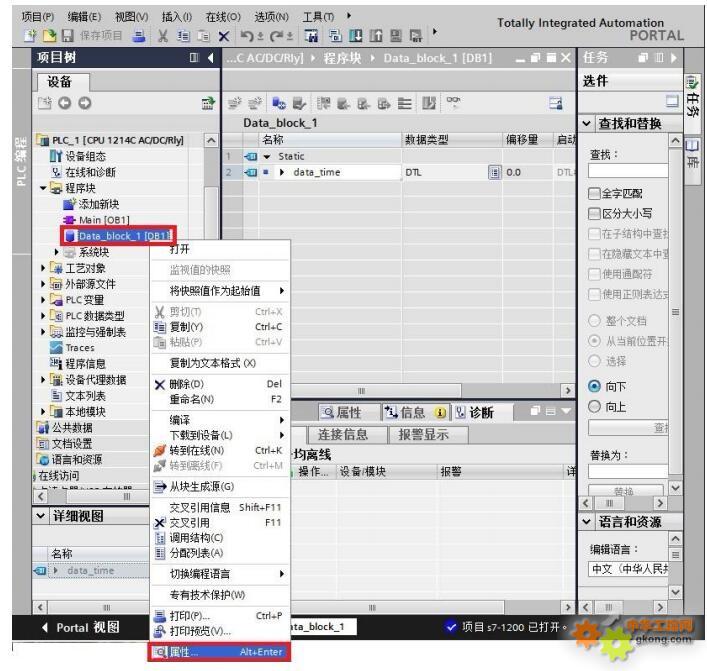Click the save project disk icon
Screen dimensions: 707x671
click(68, 36)
